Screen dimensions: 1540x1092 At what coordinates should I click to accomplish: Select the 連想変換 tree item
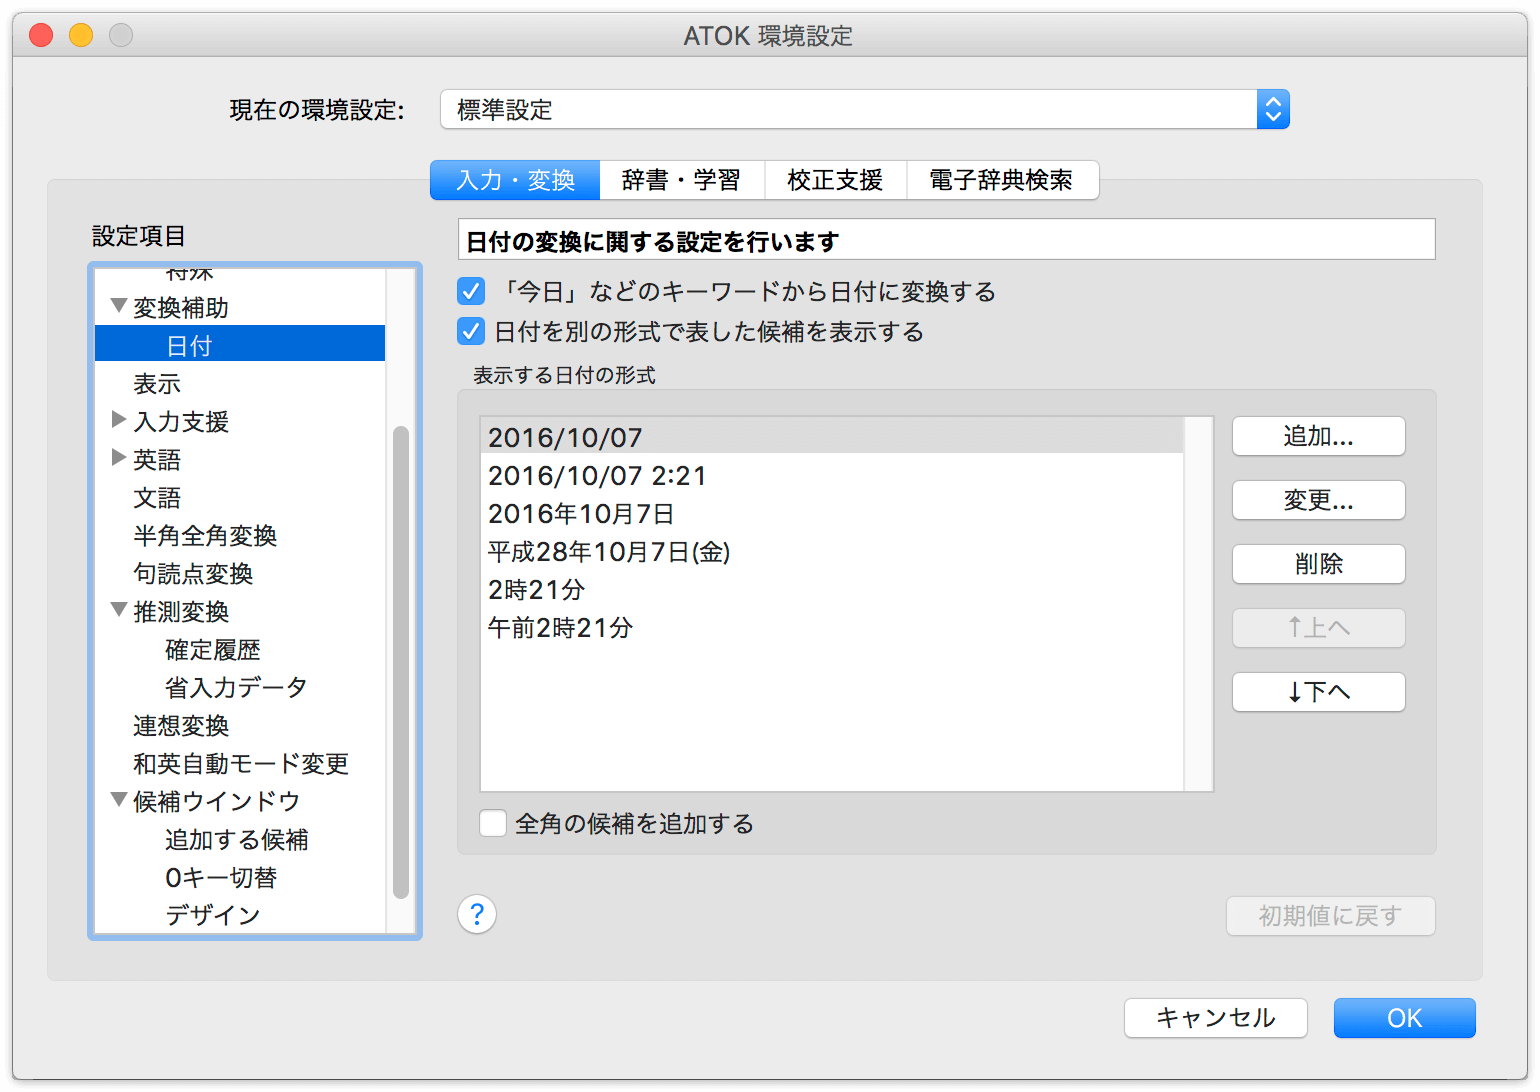(240, 725)
